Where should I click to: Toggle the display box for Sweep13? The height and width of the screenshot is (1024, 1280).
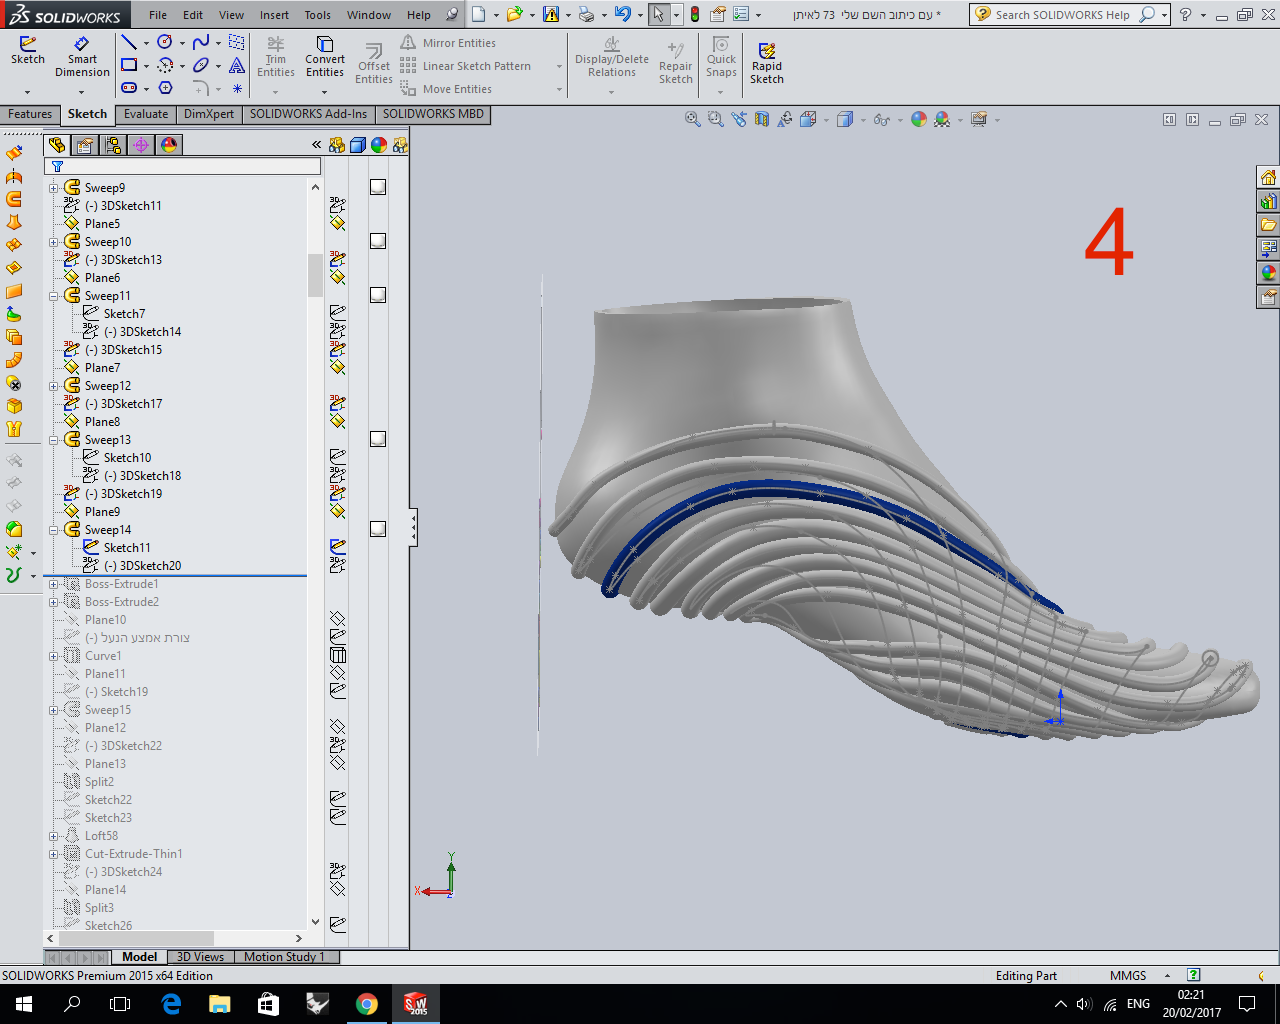point(378,439)
